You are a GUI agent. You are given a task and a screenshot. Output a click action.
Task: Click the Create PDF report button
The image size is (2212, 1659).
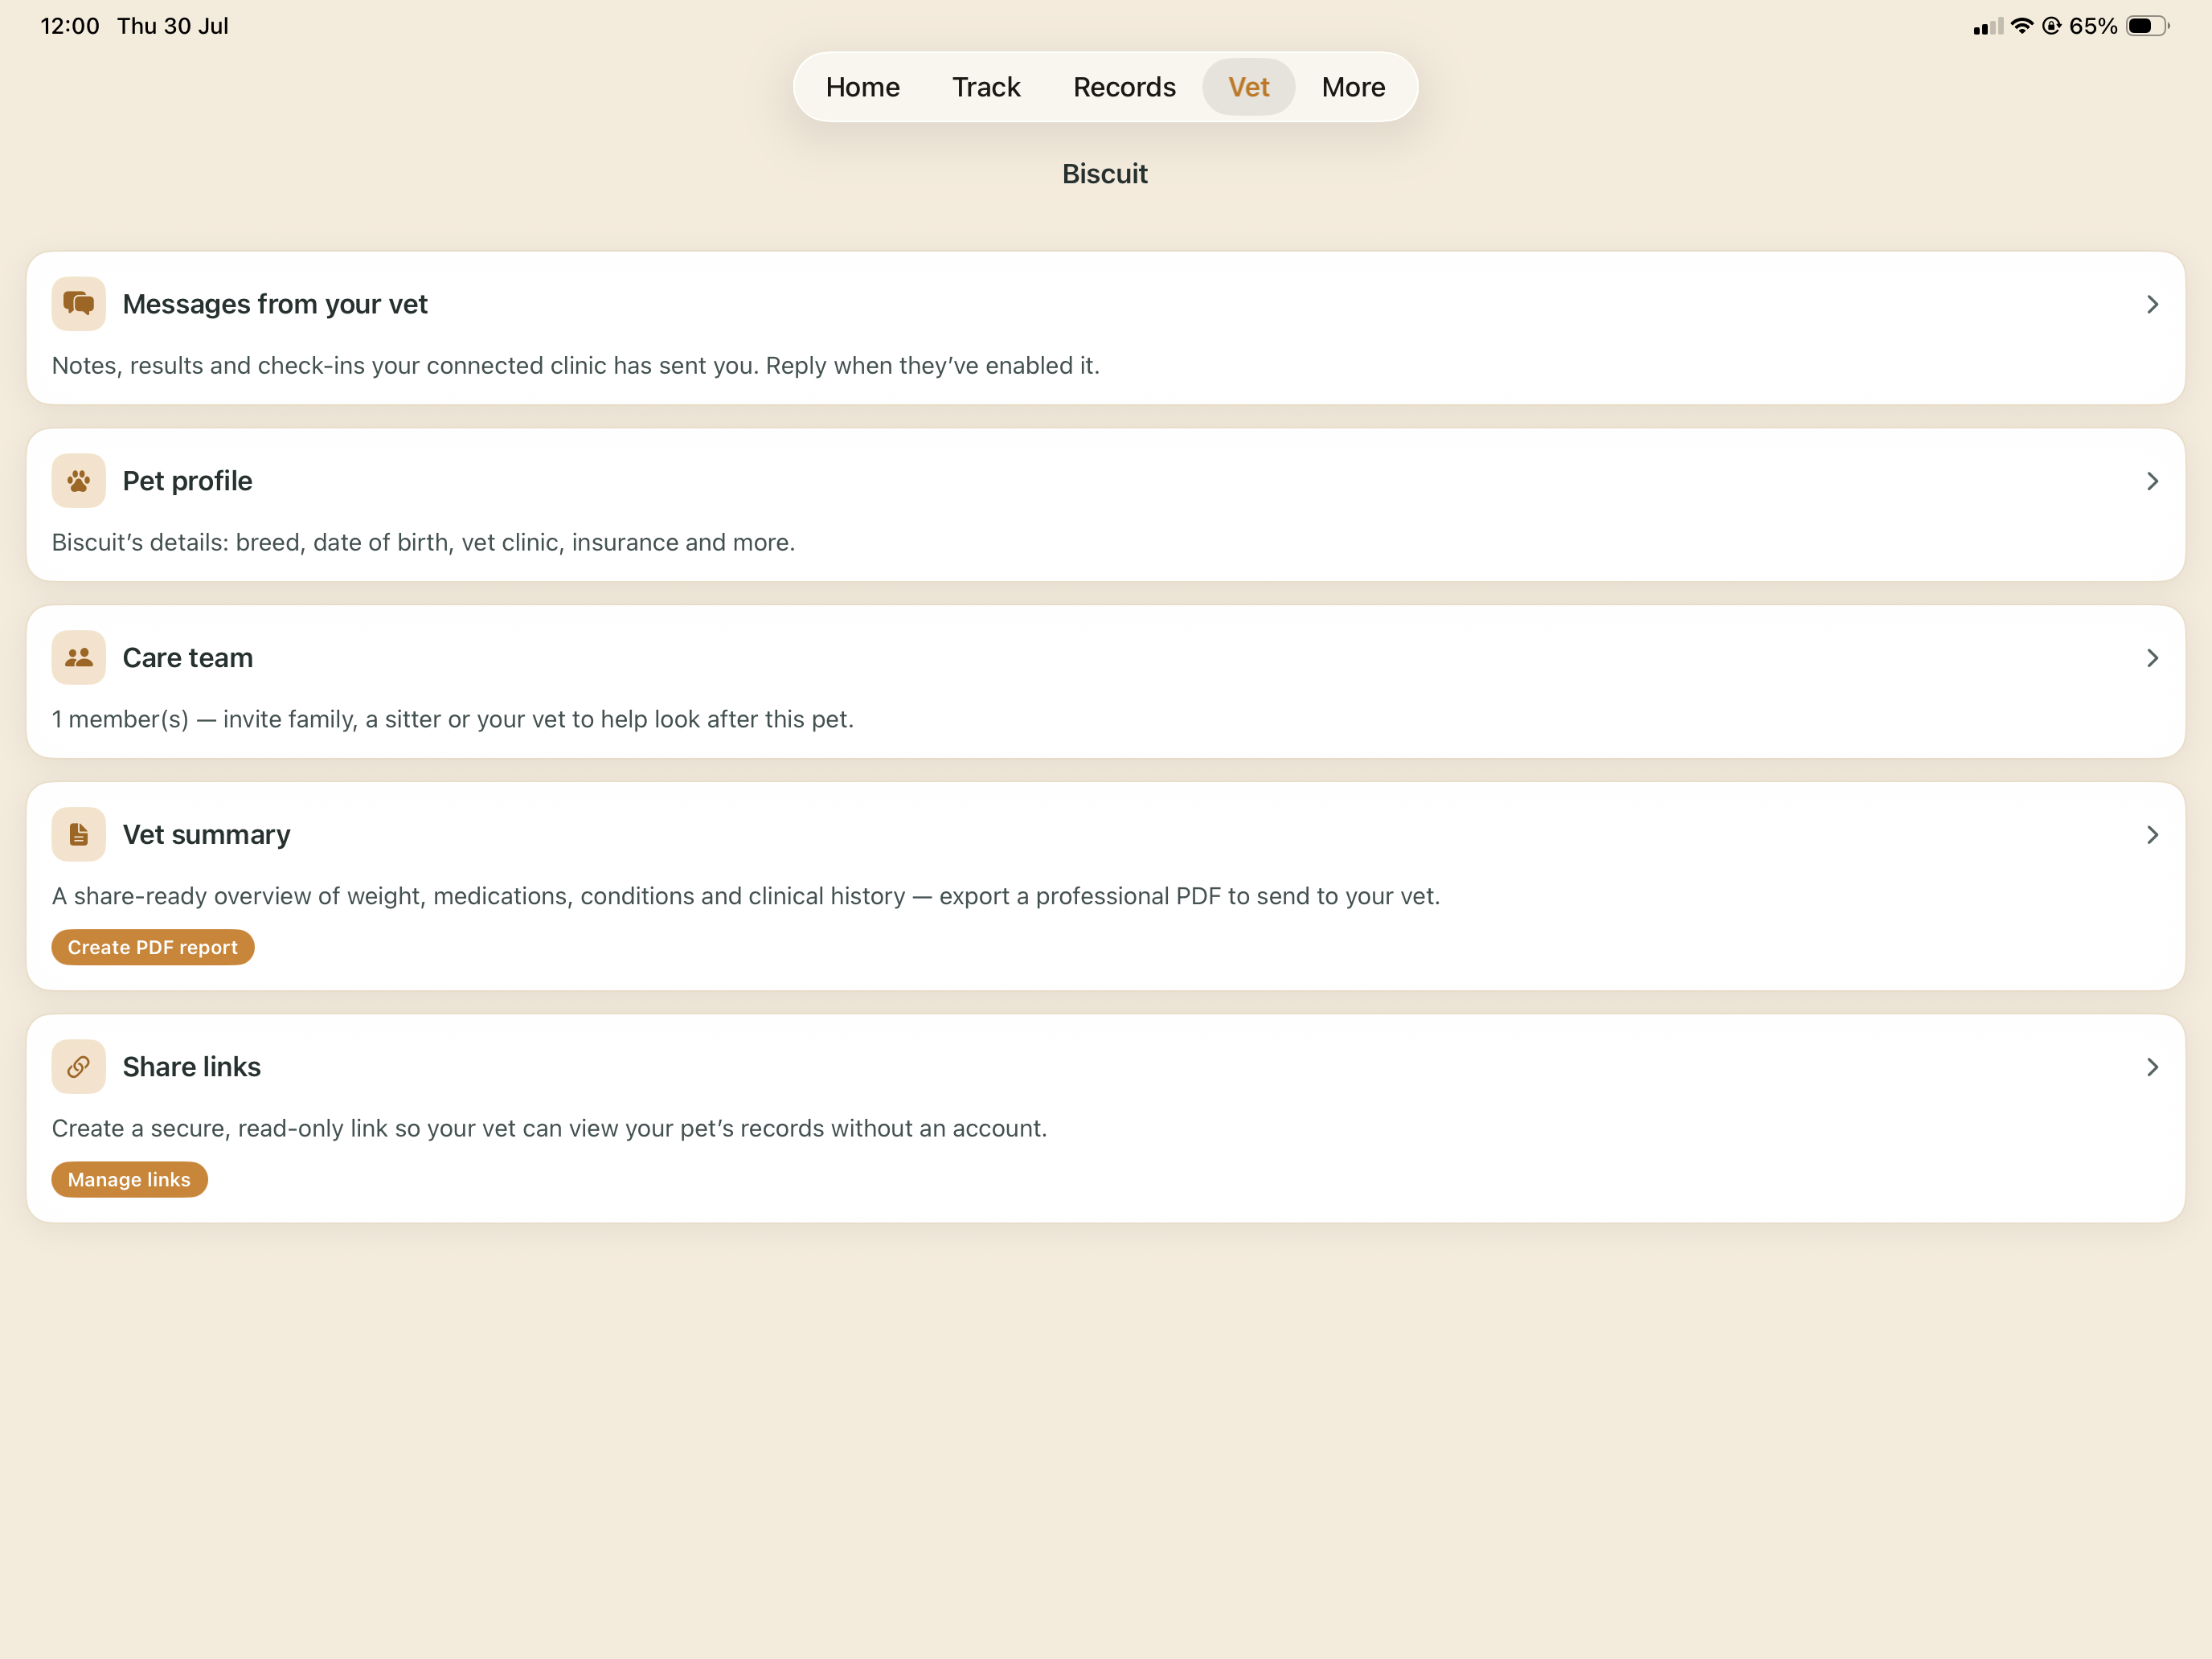153,947
